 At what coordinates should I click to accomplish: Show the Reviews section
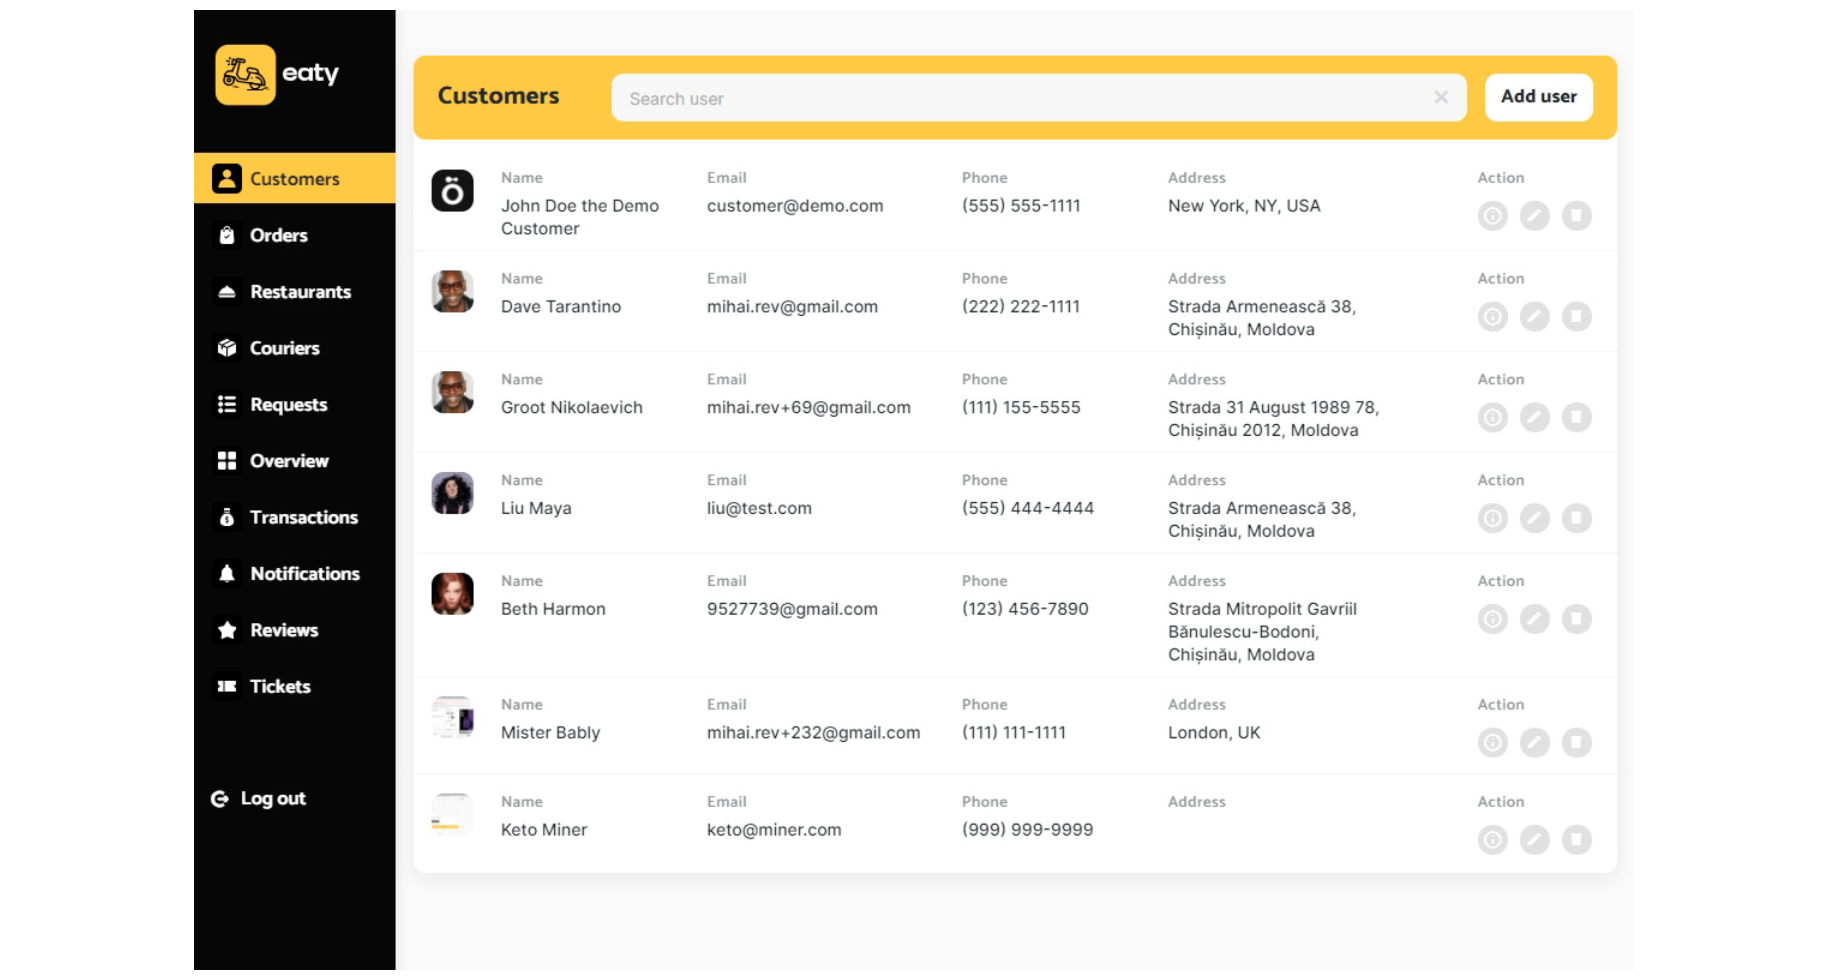[283, 631]
